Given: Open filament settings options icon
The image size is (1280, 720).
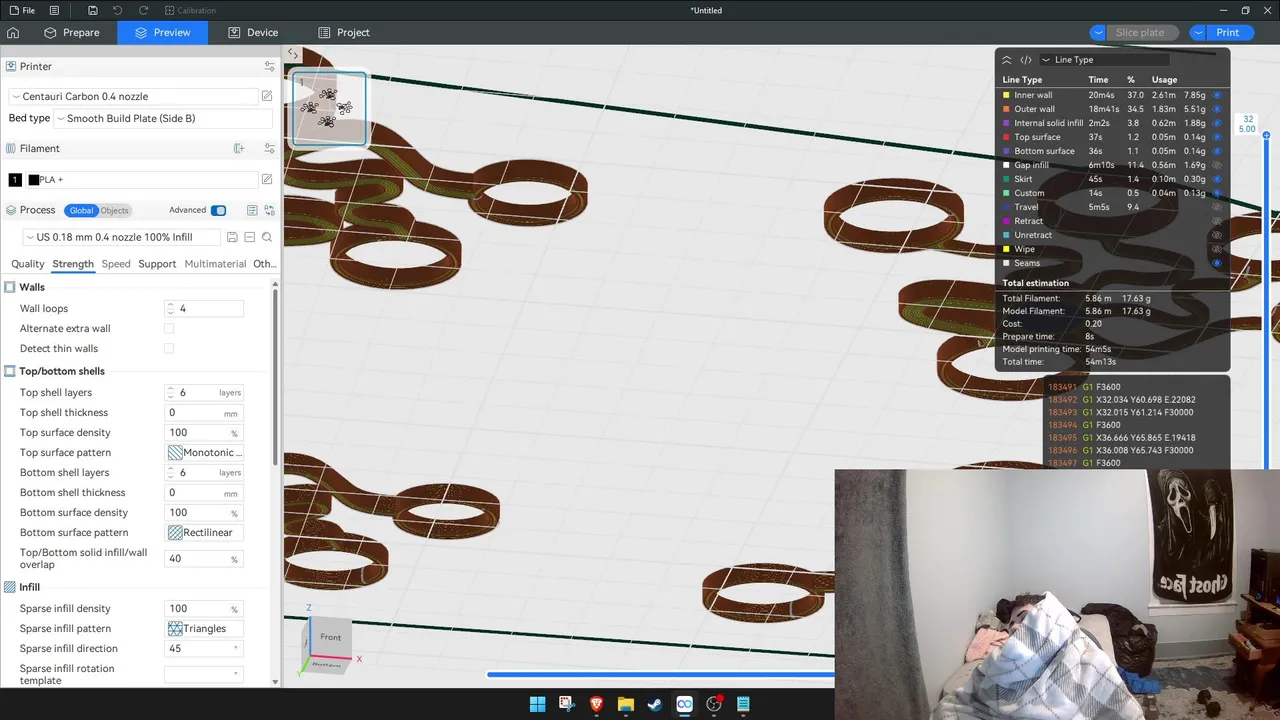Looking at the screenshot, I should [x=269, y=148].
